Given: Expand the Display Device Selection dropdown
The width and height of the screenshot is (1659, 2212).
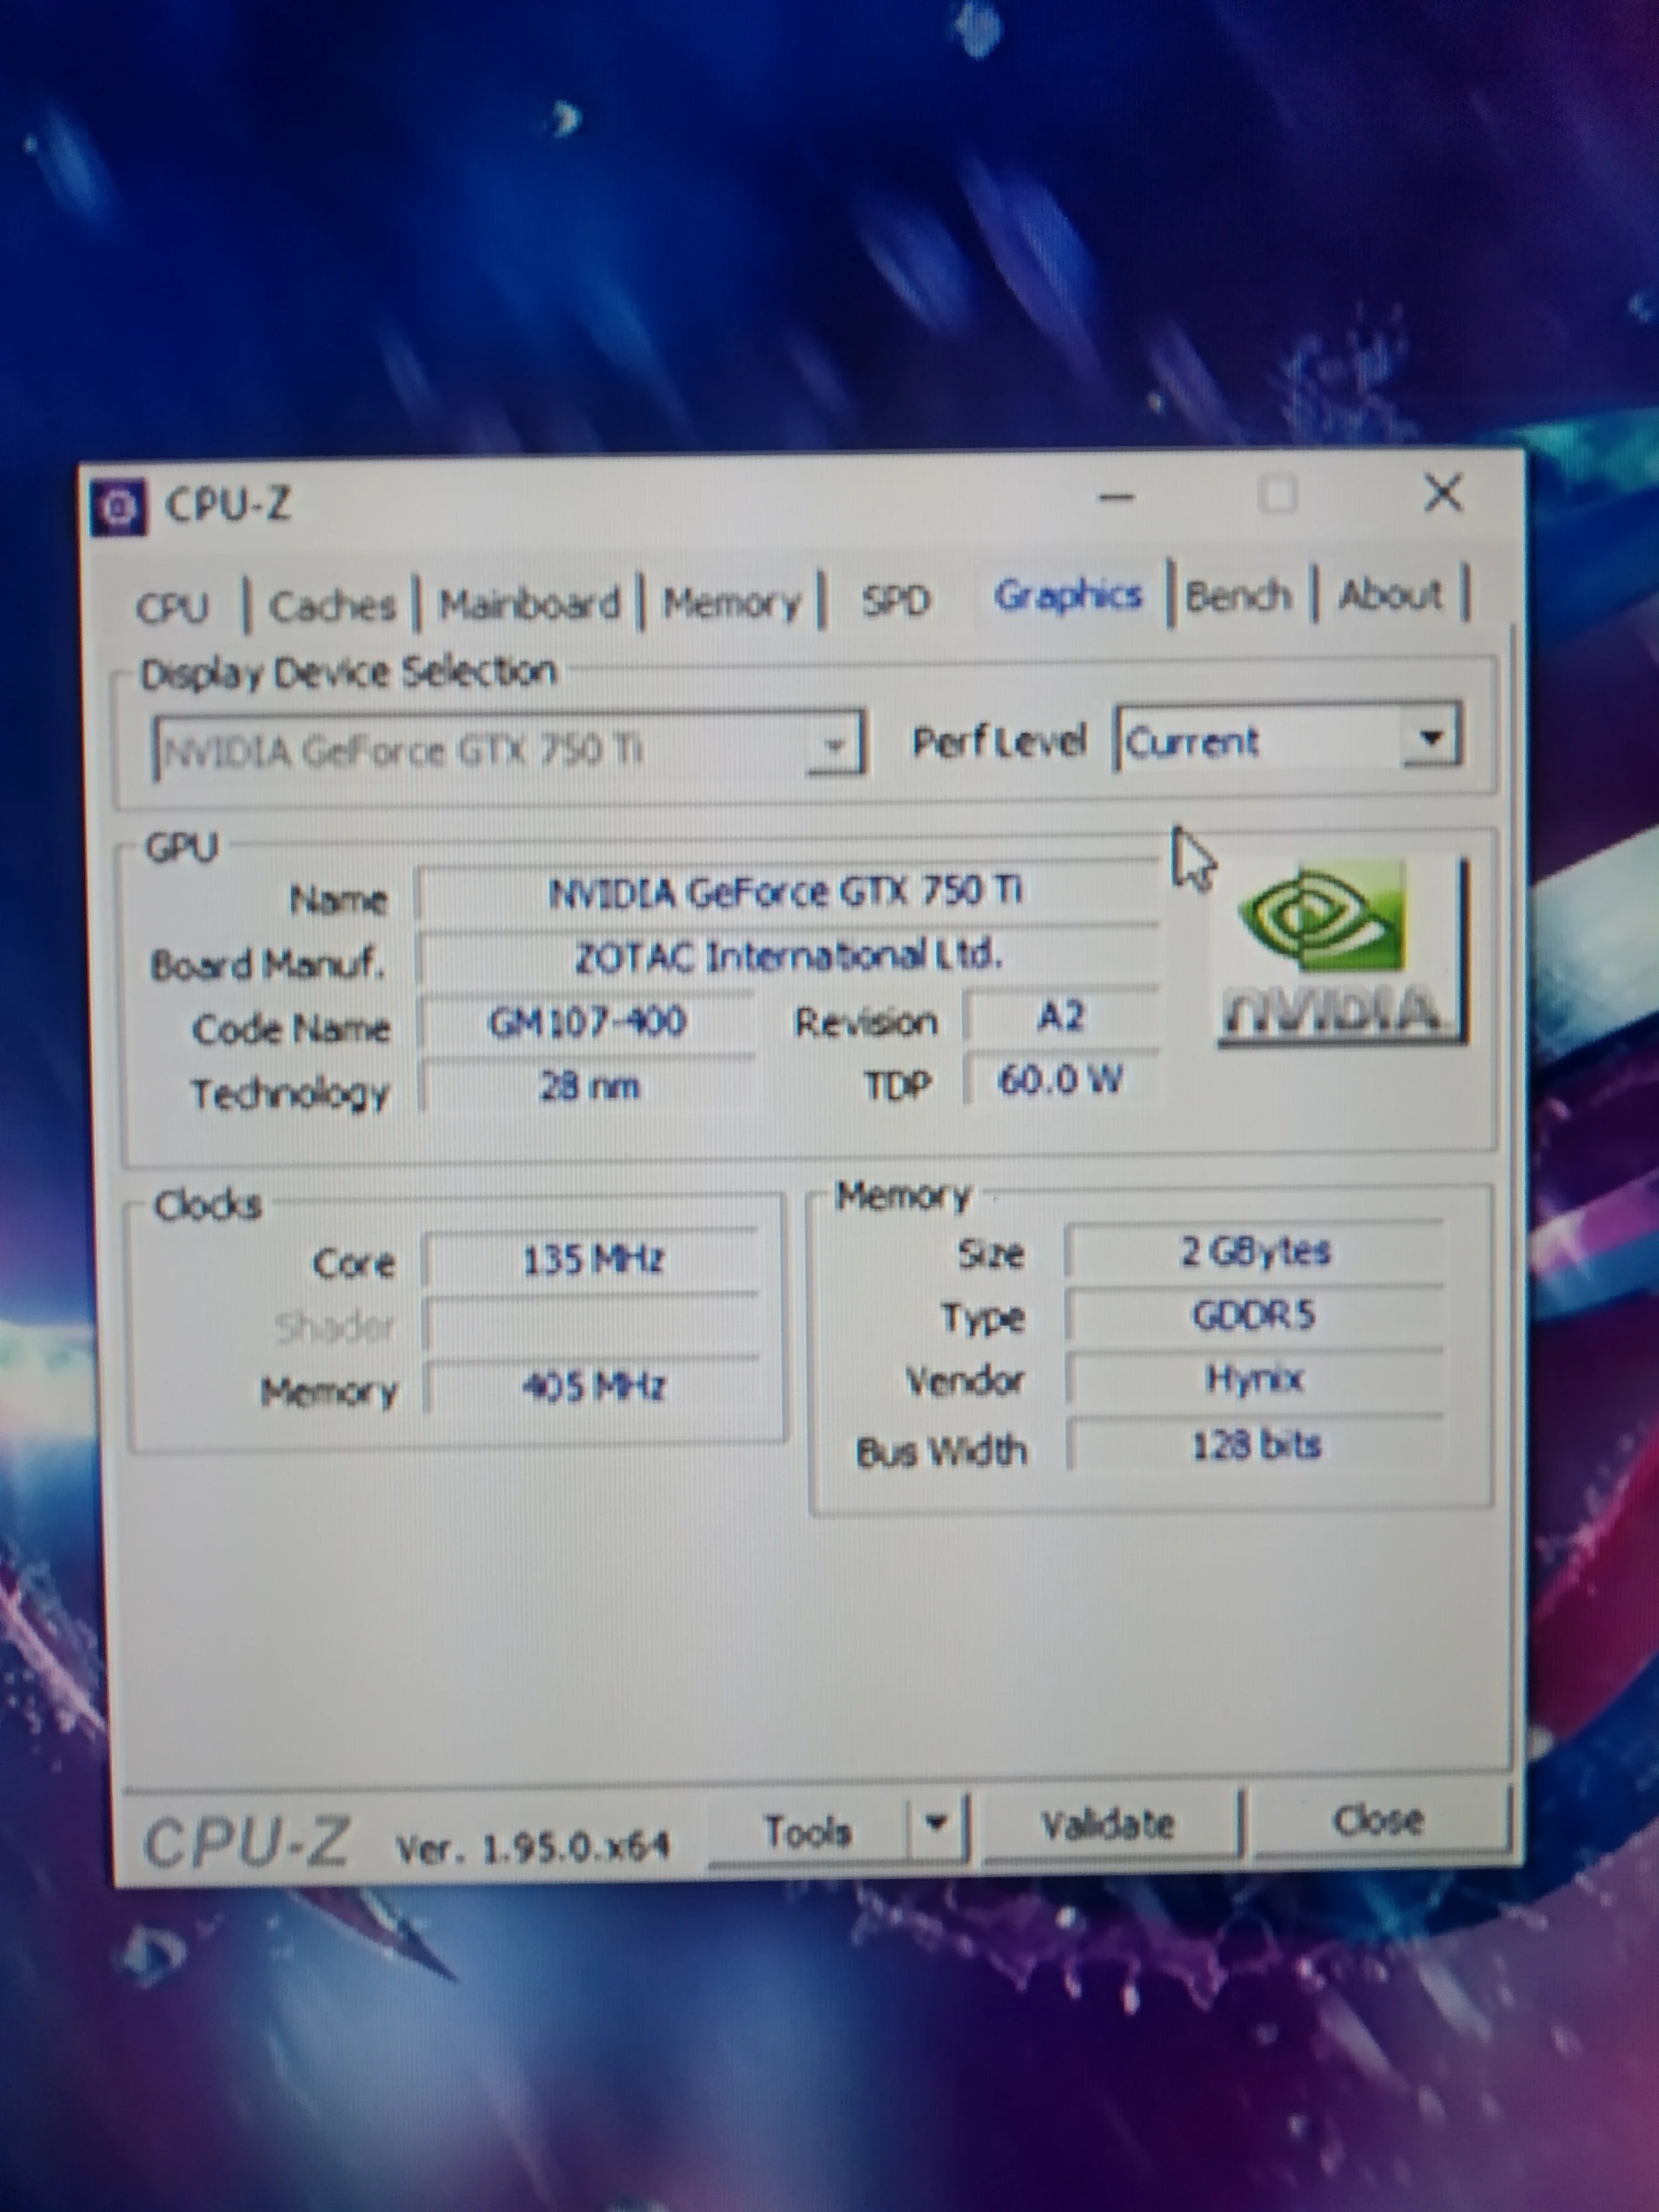Looking at the screenshot, I should 833,745.
